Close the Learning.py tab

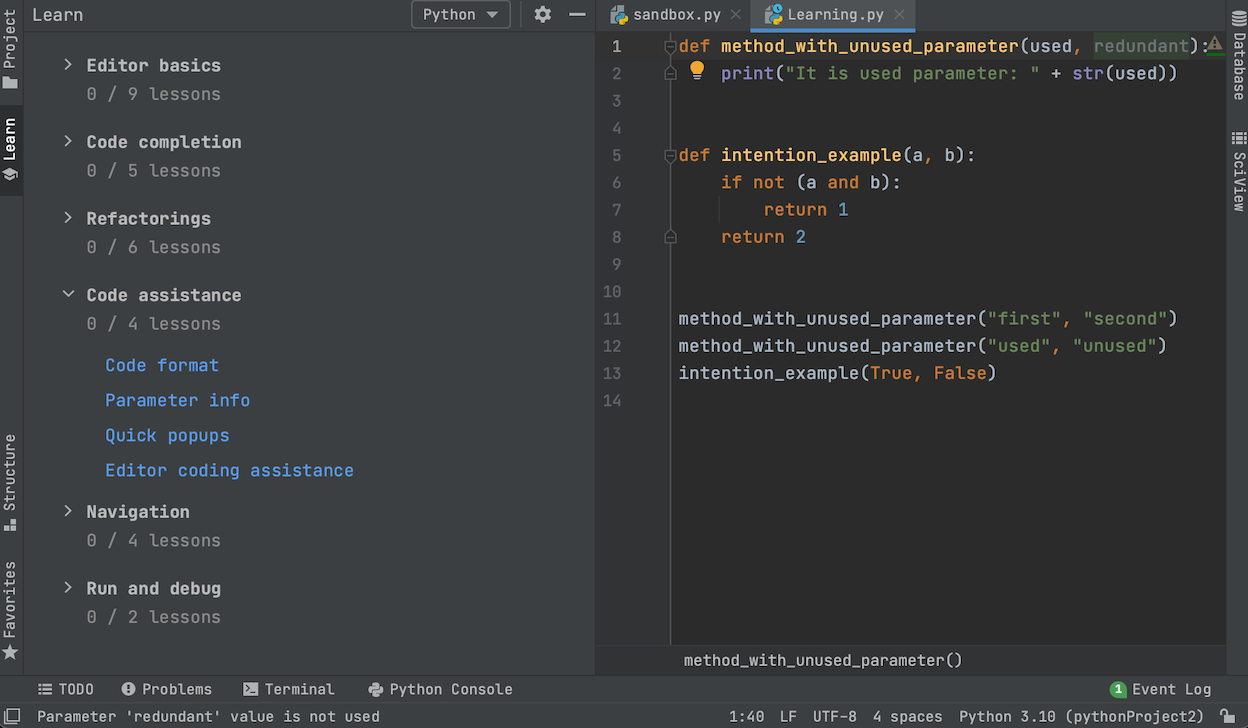[900, 15]
